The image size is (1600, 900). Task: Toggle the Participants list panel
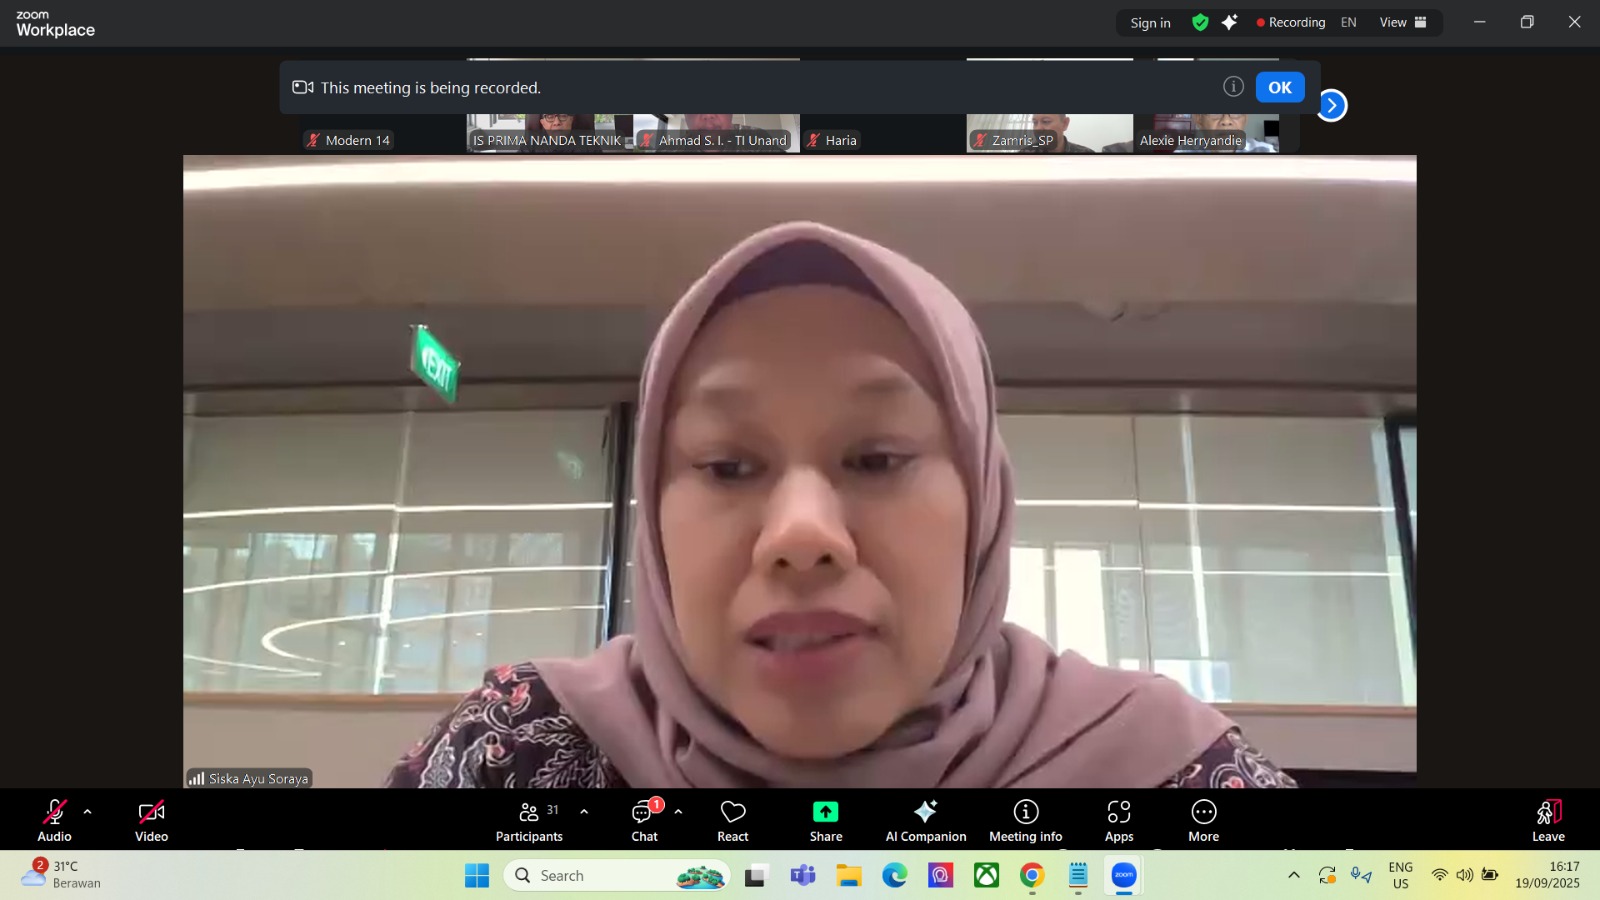[529, 820]
